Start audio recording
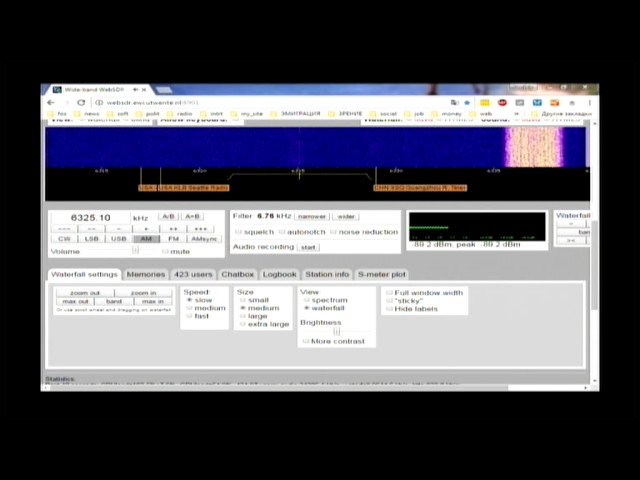The width and height of the screenshot is (640, 480). 308,247
